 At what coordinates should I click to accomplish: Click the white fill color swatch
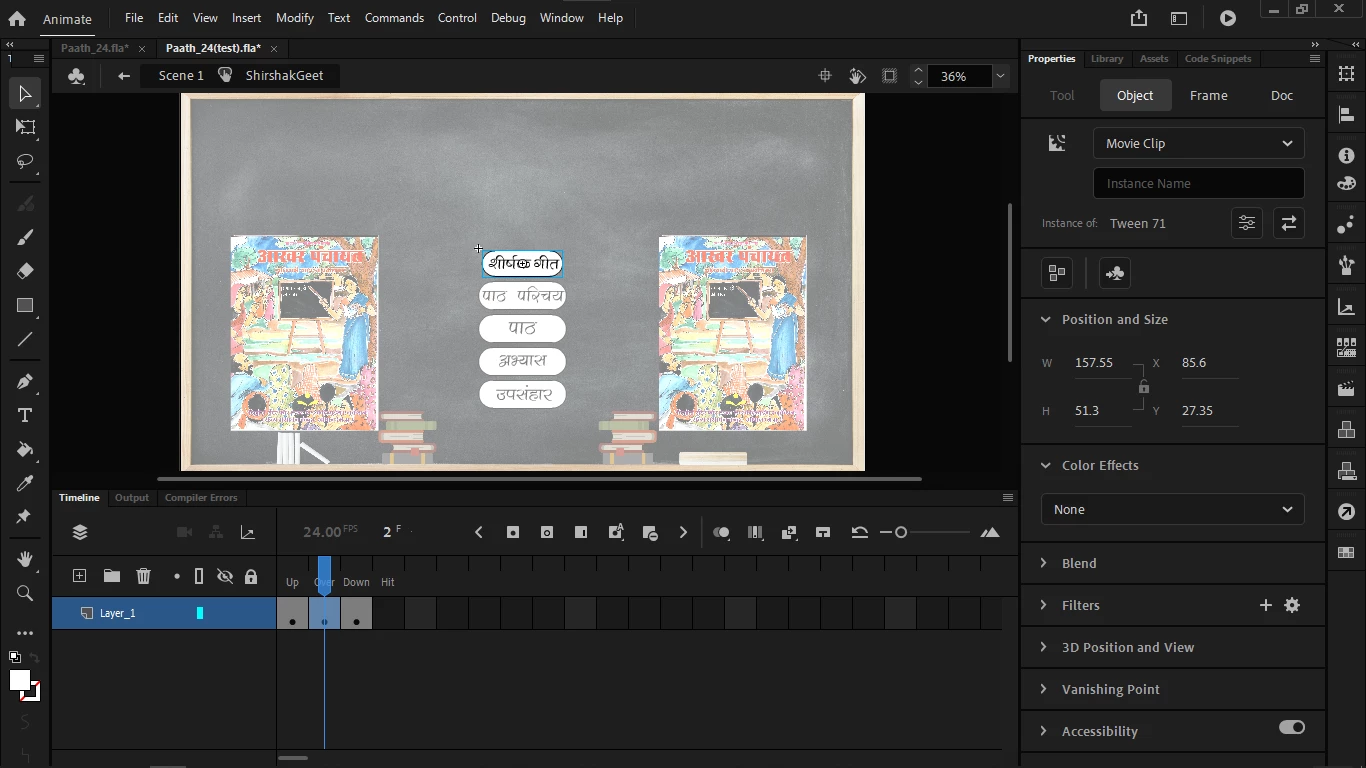coord(19,680)
